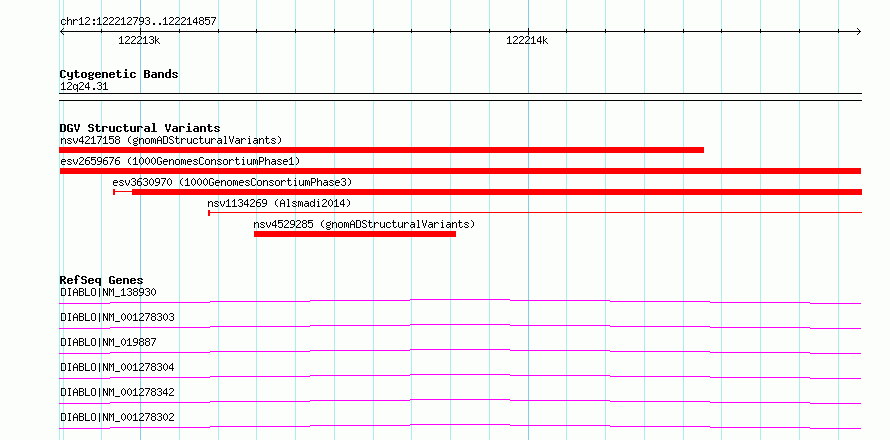Viewport: 890px width, 440px height.
Task: Click the DGV Structural Variants track title
Action: (x=140, y=128)
